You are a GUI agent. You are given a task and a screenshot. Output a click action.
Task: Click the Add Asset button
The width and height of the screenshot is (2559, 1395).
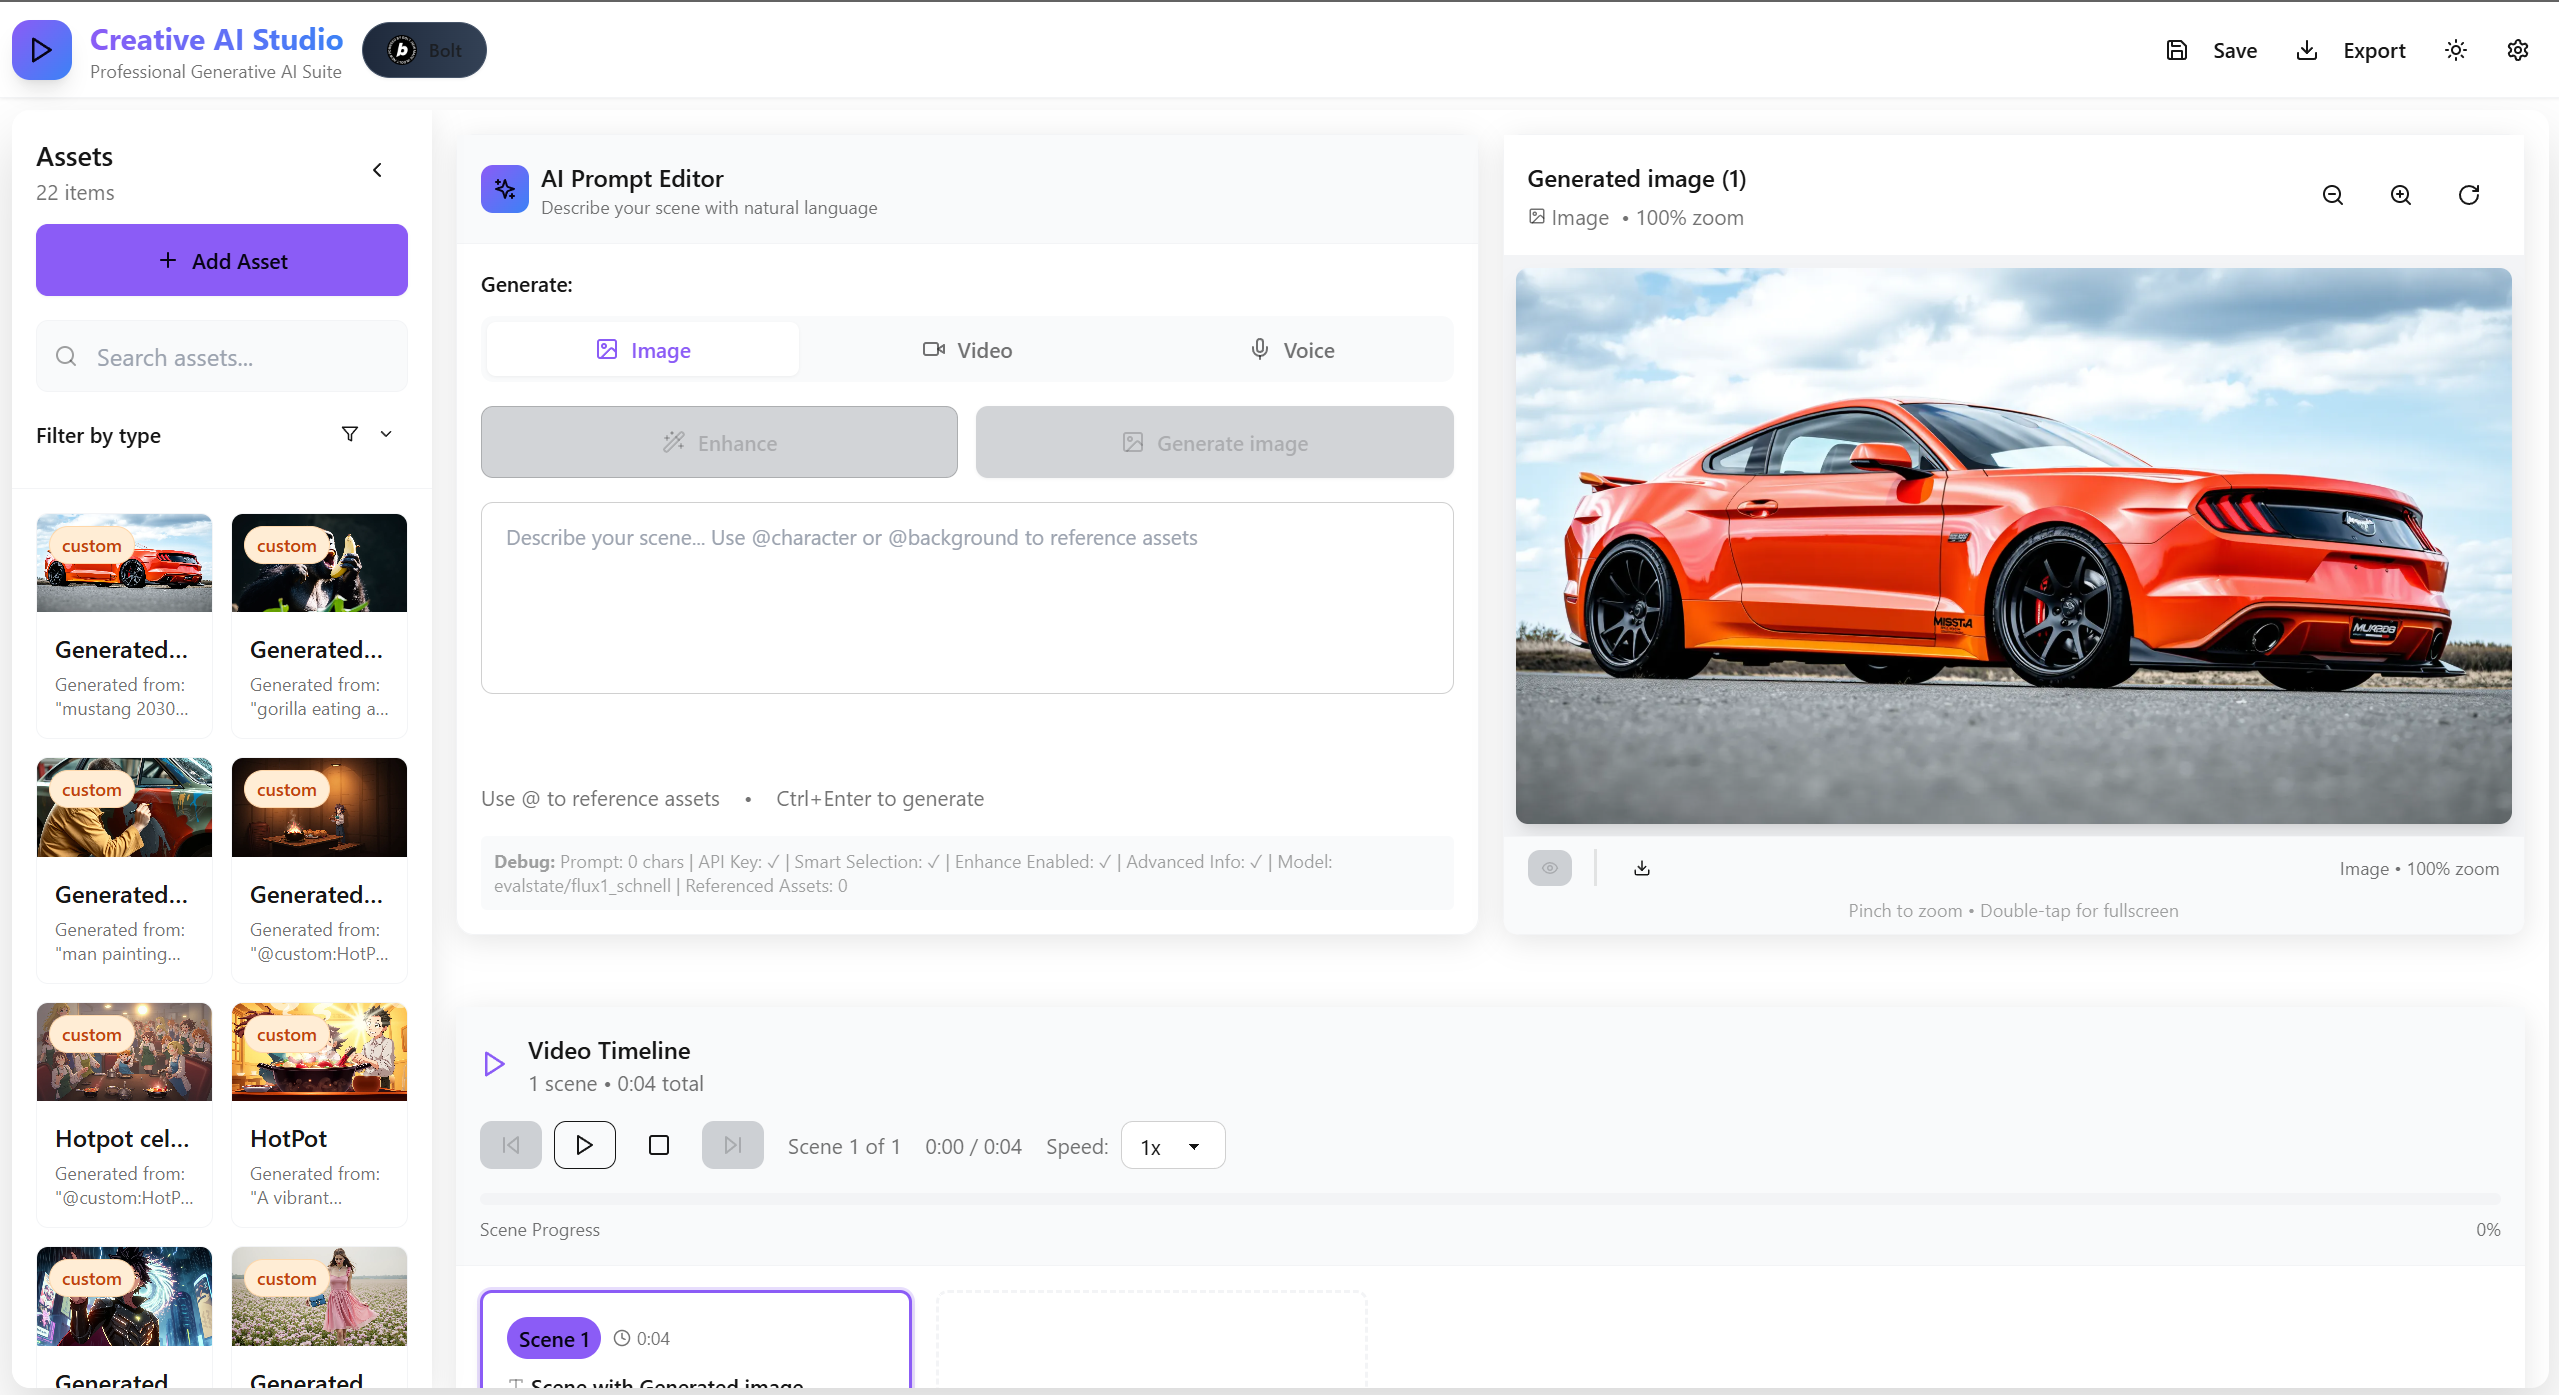pos(222,260)
